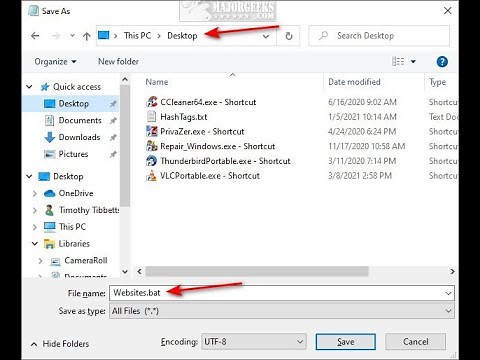Expand the Timothy Tibbetts user folder

coord(35,210)
